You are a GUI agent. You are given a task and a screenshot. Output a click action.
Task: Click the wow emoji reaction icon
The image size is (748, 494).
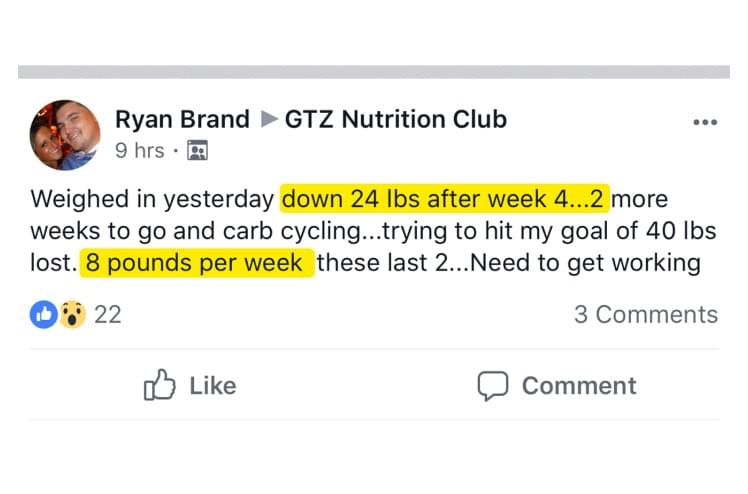(70, 314)
